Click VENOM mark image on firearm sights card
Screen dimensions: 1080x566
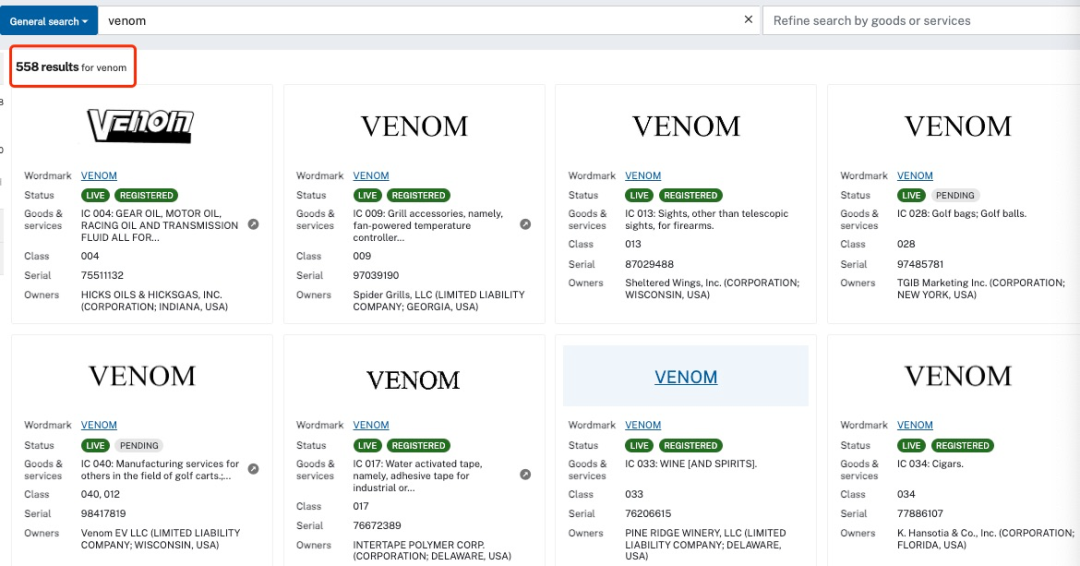pos(686,127)
